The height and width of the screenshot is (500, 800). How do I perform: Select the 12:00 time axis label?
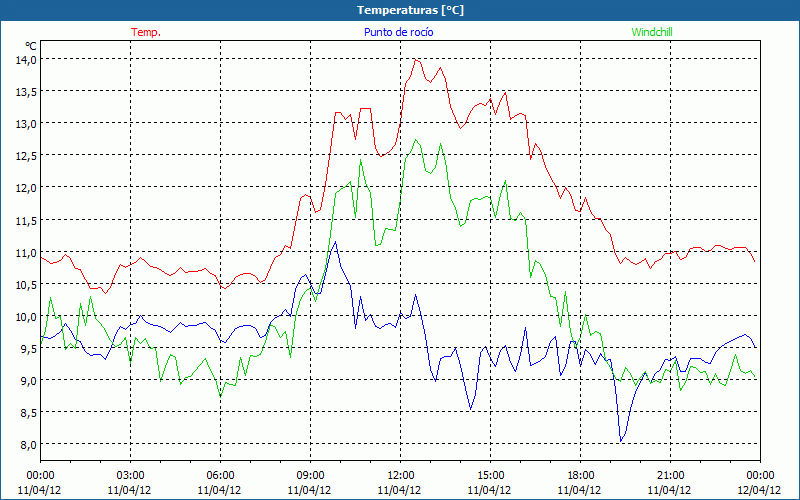pyautogui.click(x=400, y=475)
